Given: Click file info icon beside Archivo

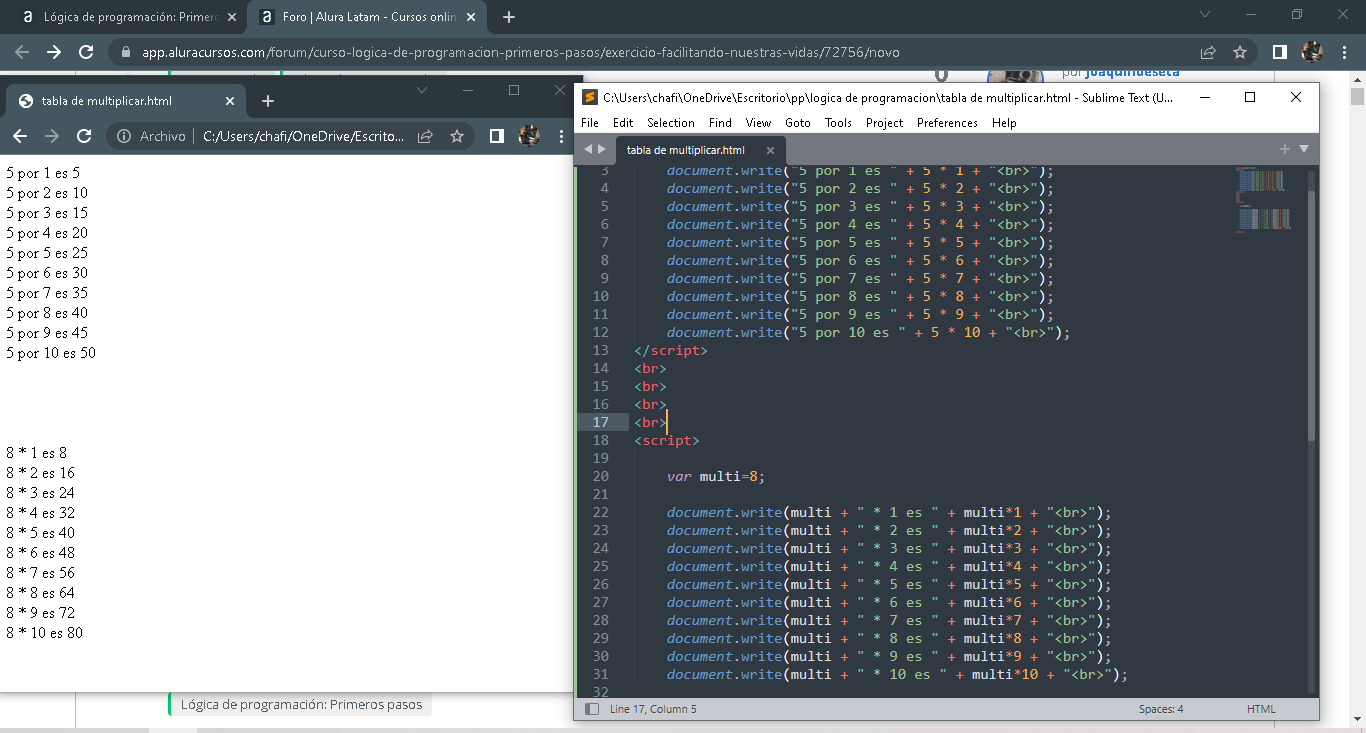Looking at the screenshot, I should point(124,136).
